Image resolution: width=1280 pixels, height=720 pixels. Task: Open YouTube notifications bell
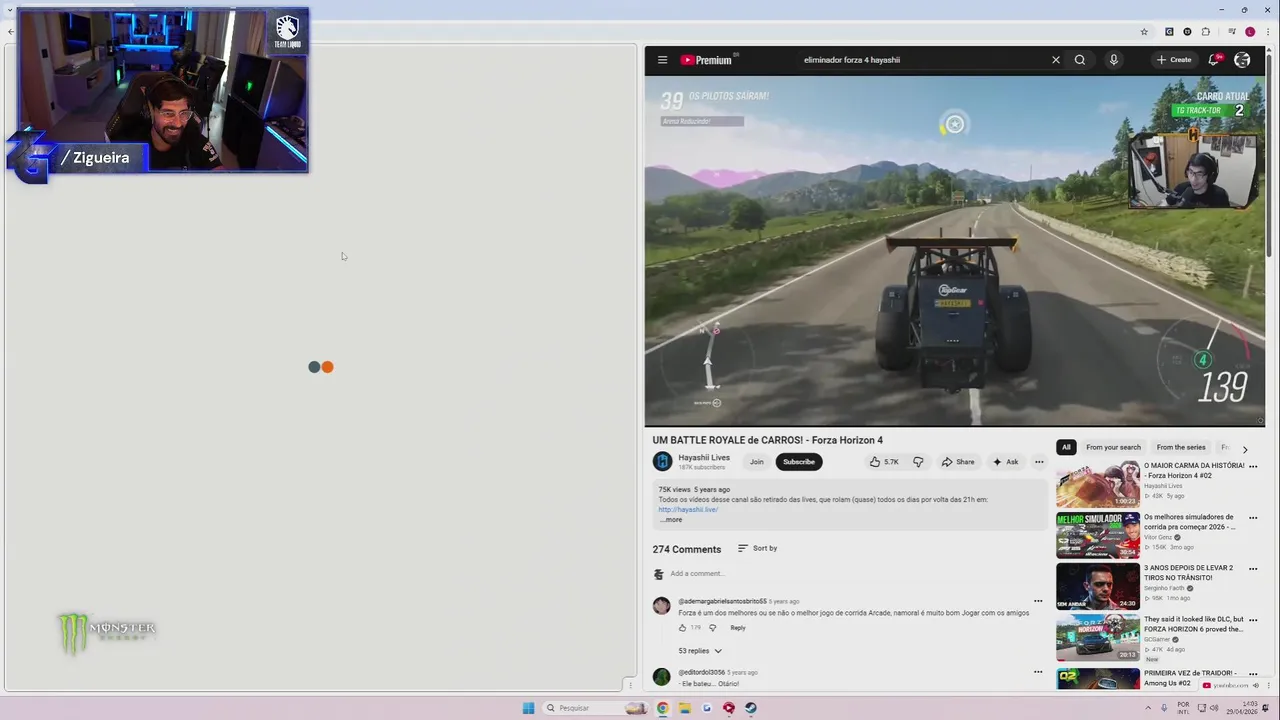[x=1214, y=60]
